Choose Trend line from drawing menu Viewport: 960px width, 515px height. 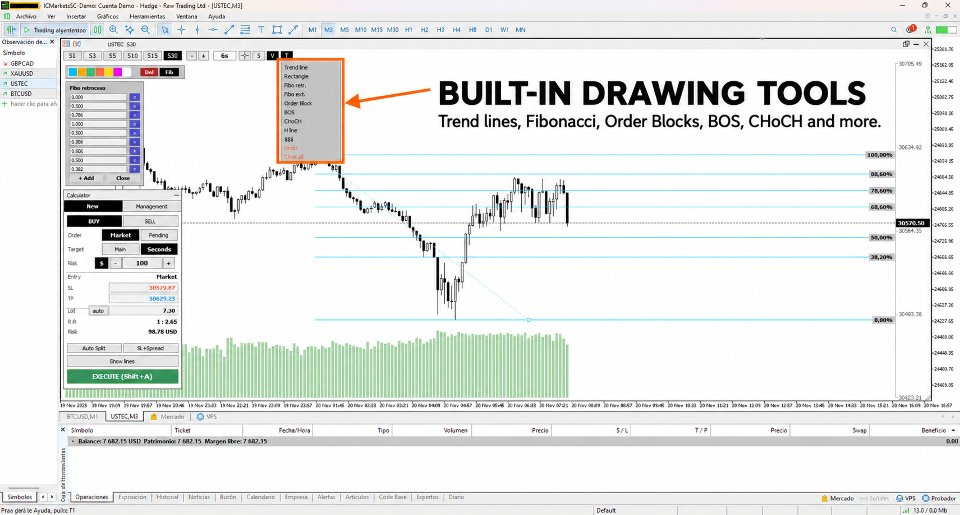click(296, 67)
